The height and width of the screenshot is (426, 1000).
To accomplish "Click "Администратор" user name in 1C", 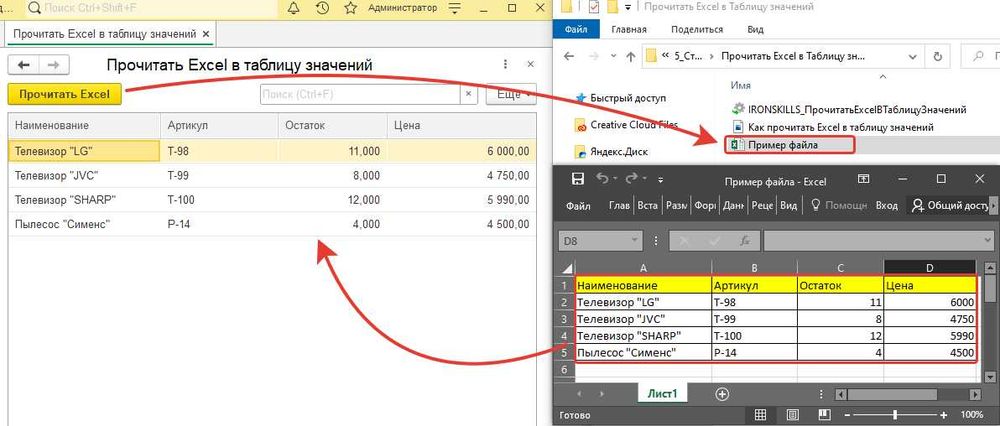I will [x=403, y=8].
